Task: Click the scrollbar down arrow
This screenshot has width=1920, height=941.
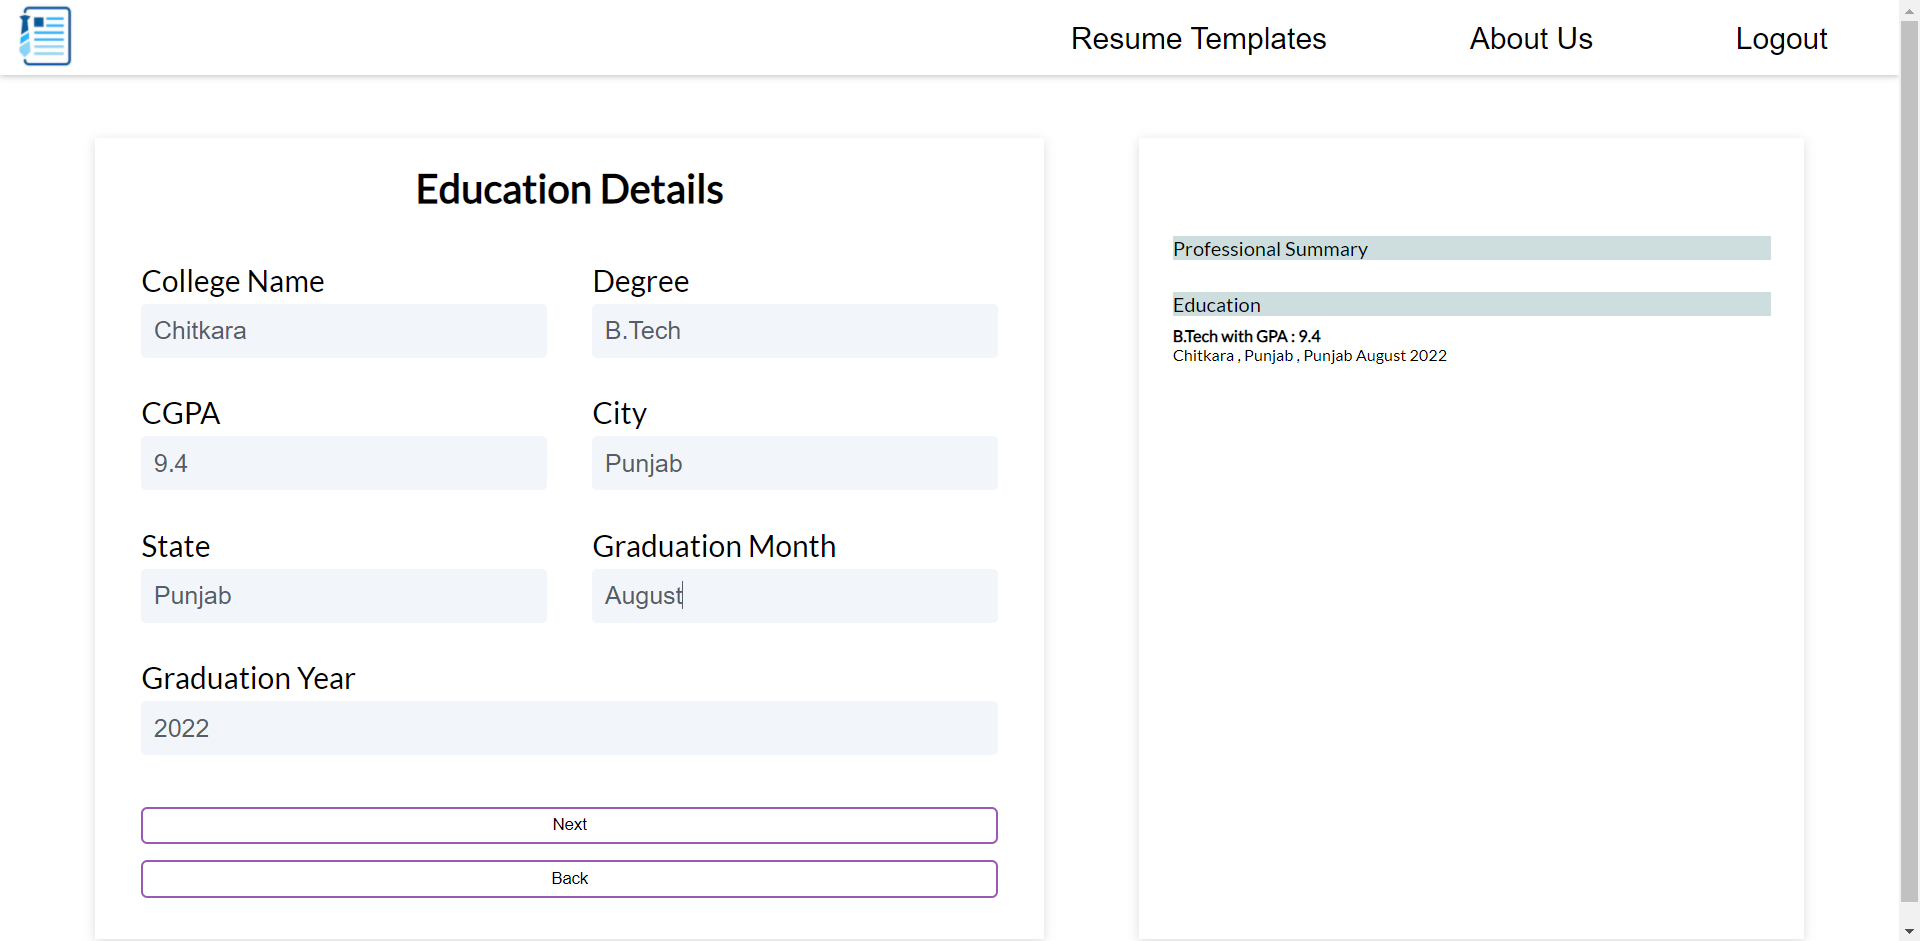Action: pos(1911,932)
